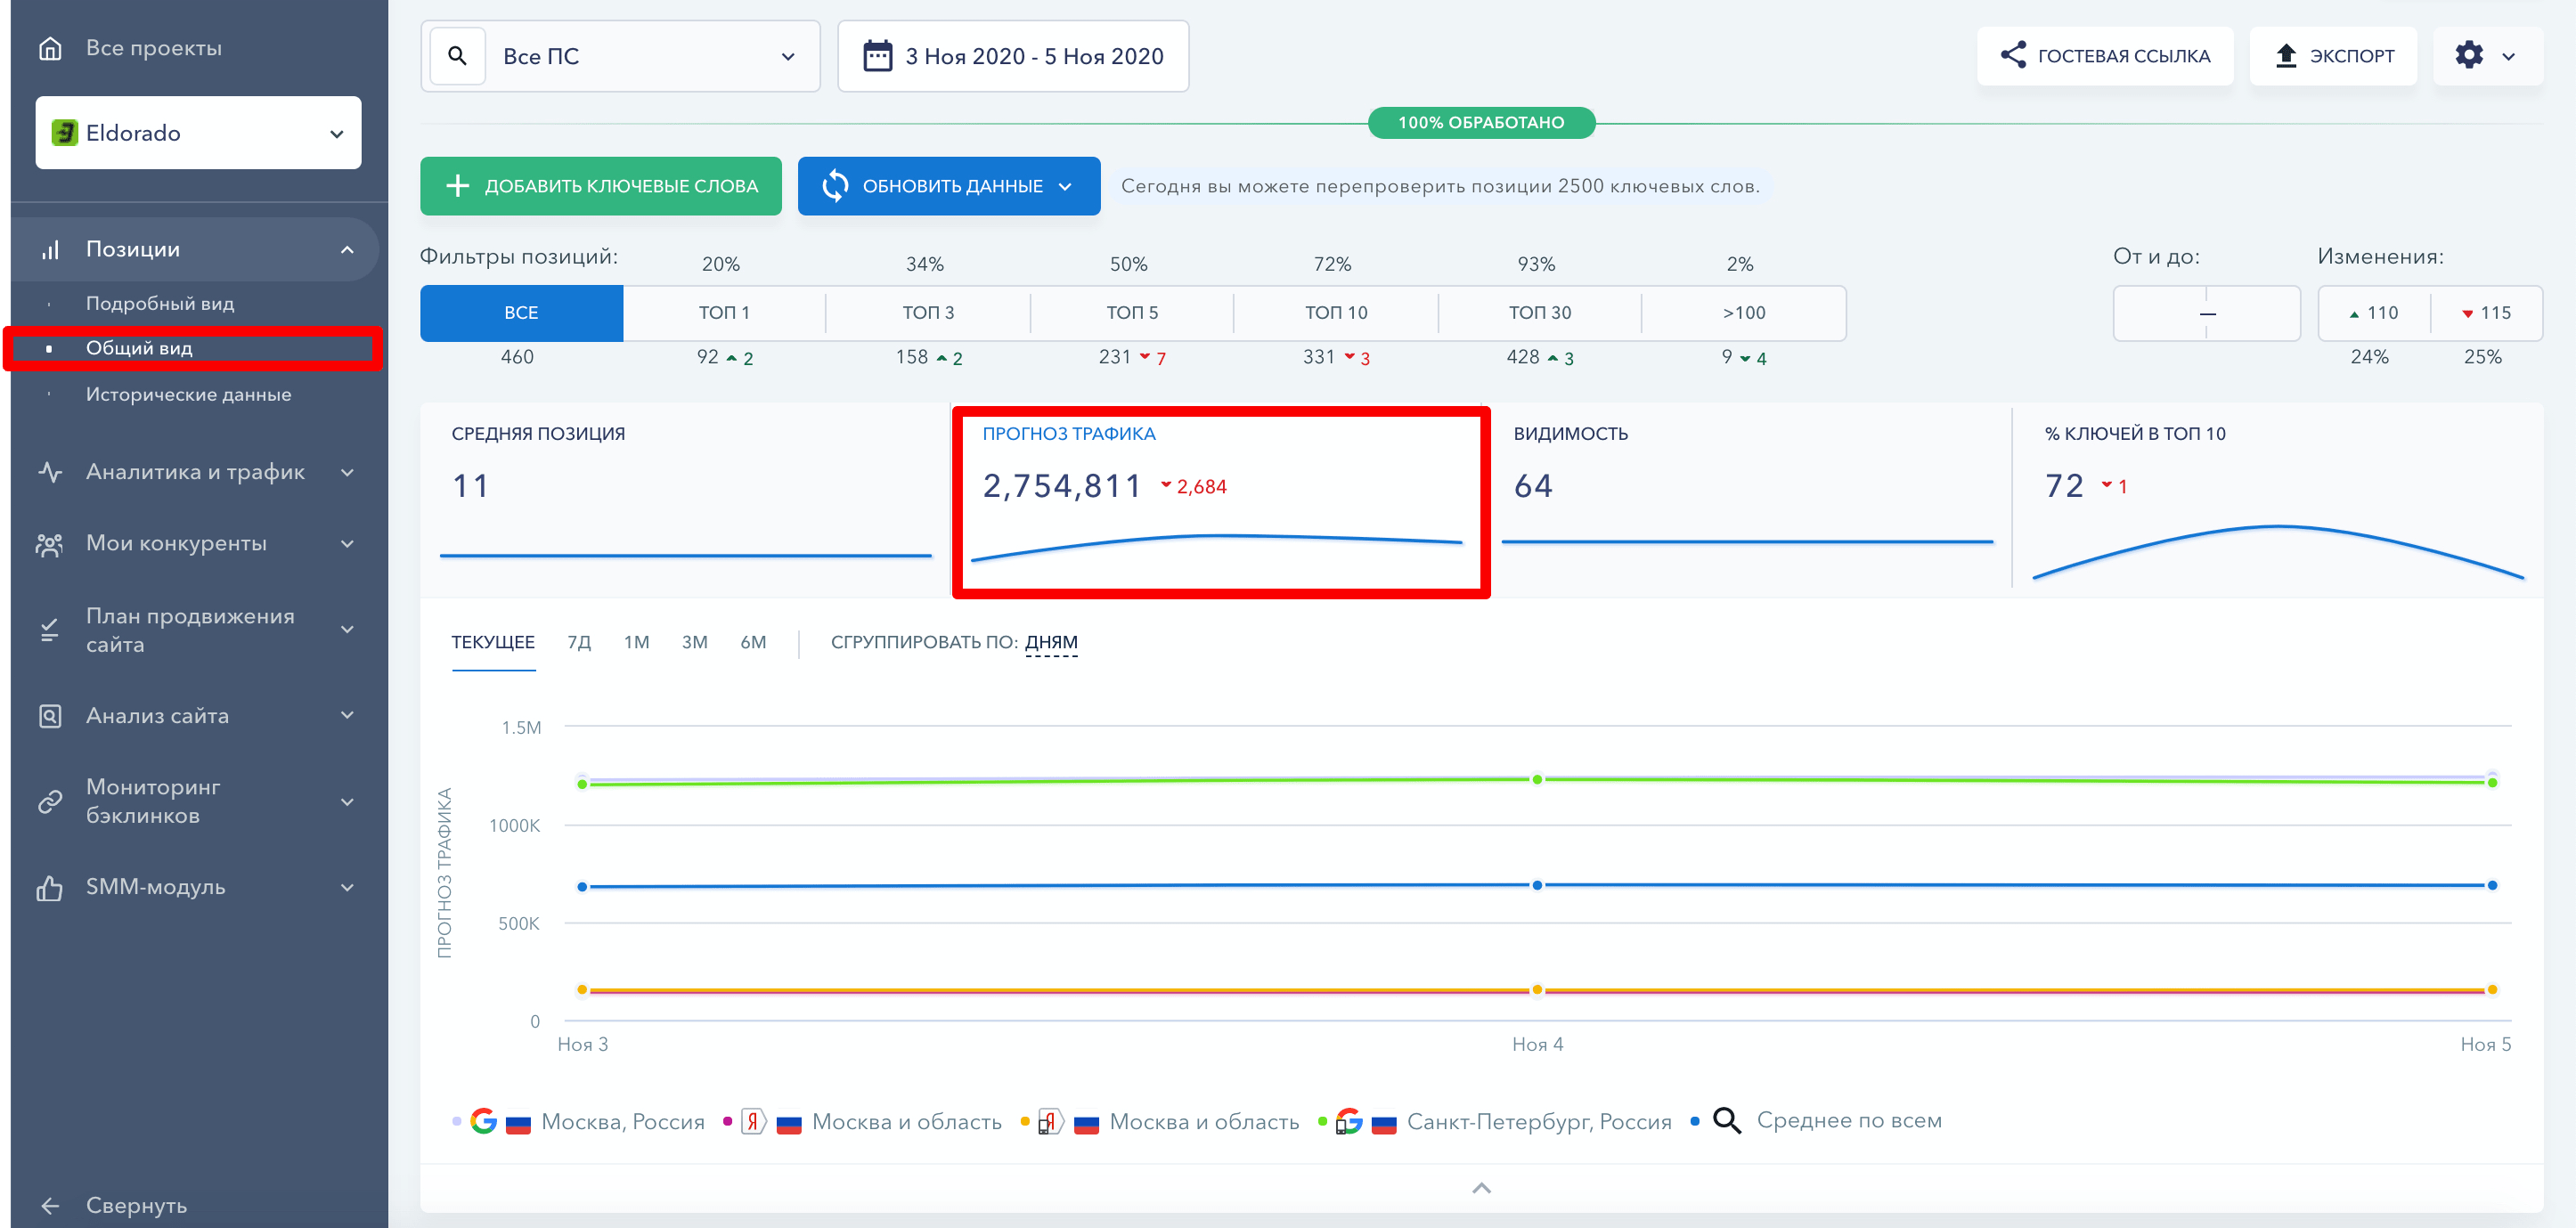The image size is (2576, 1228).
Task: Open the Обновить данные dropdown arrow
Action: pyautogui.click(x=1065, y=187)
